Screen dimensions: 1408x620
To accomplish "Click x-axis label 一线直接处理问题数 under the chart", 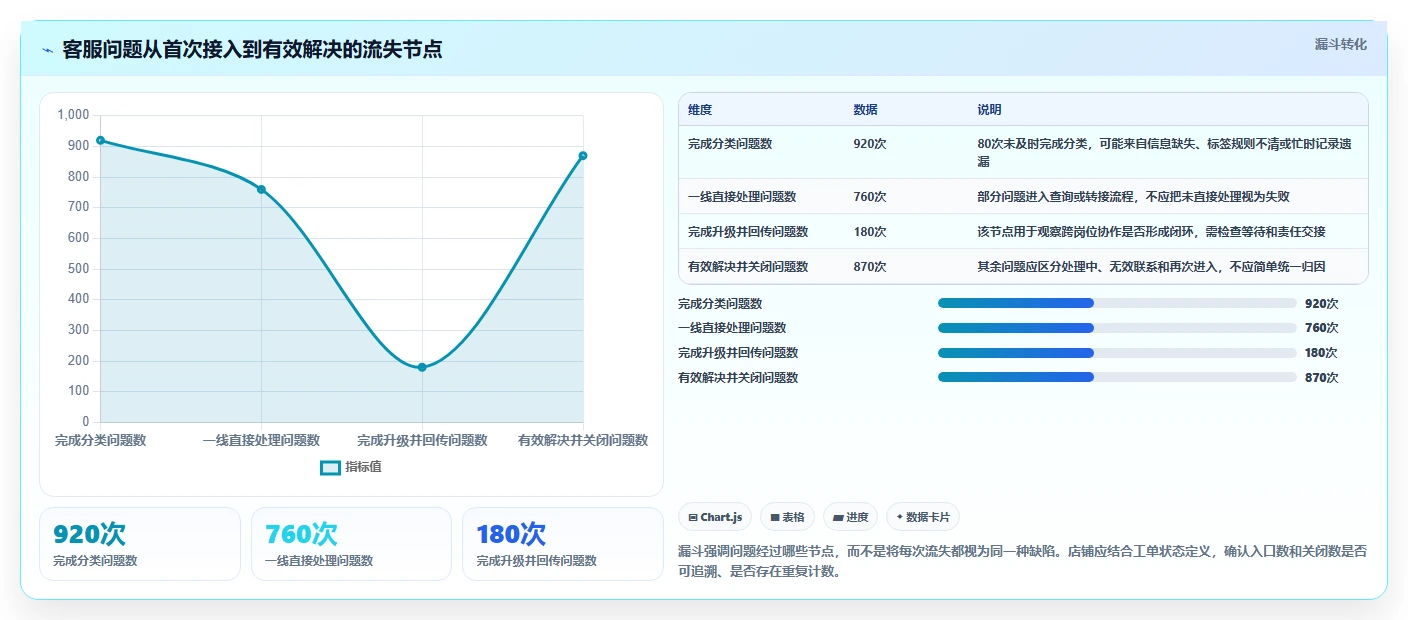I will 261,440.
